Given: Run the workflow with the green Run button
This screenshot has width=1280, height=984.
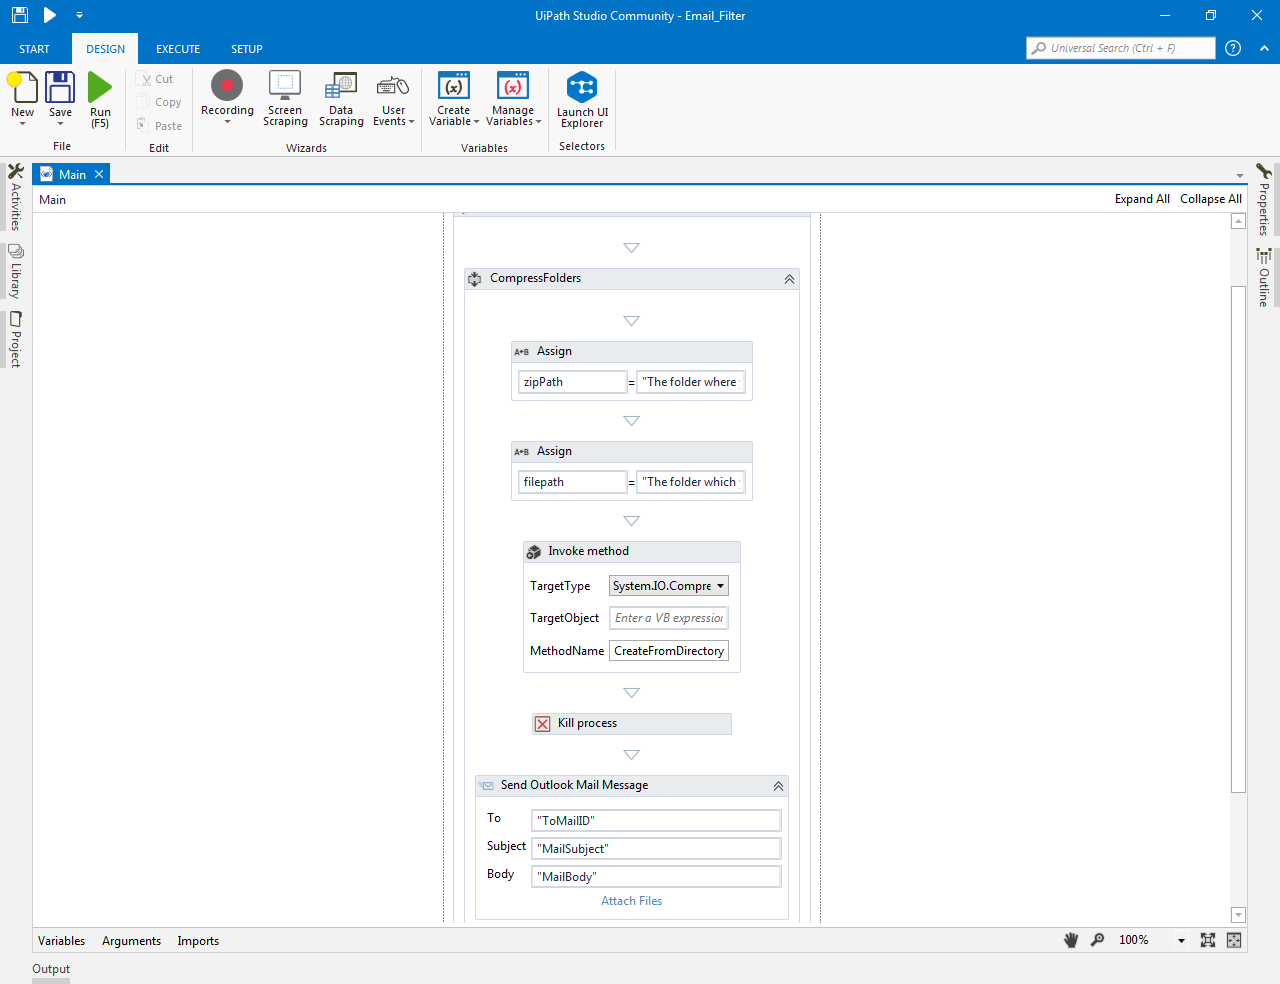Looking at the screenshot, I should point(100,88).
